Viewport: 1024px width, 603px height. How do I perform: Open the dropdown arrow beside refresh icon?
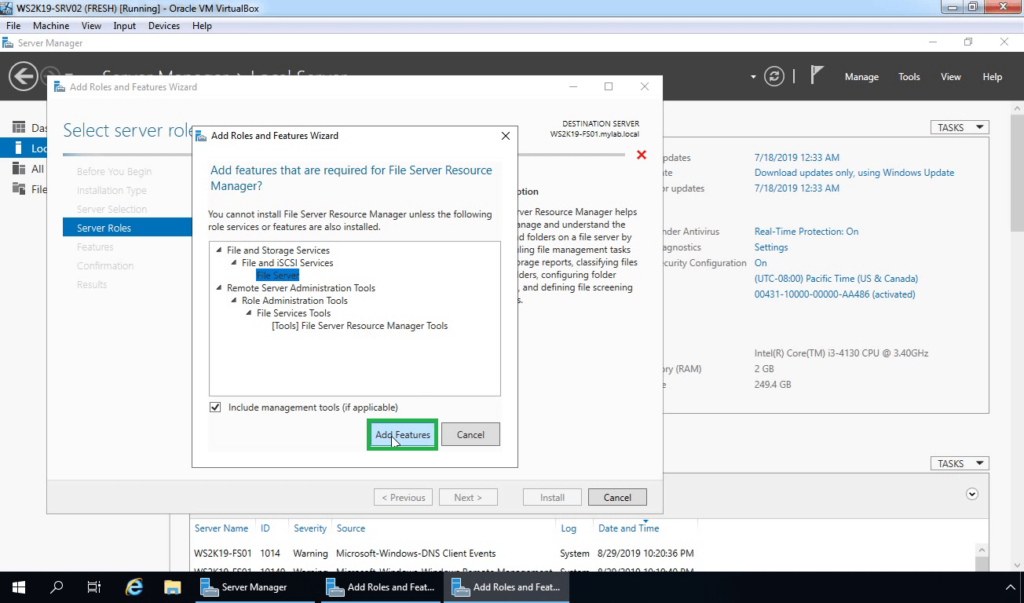click(x=753, y=76)
